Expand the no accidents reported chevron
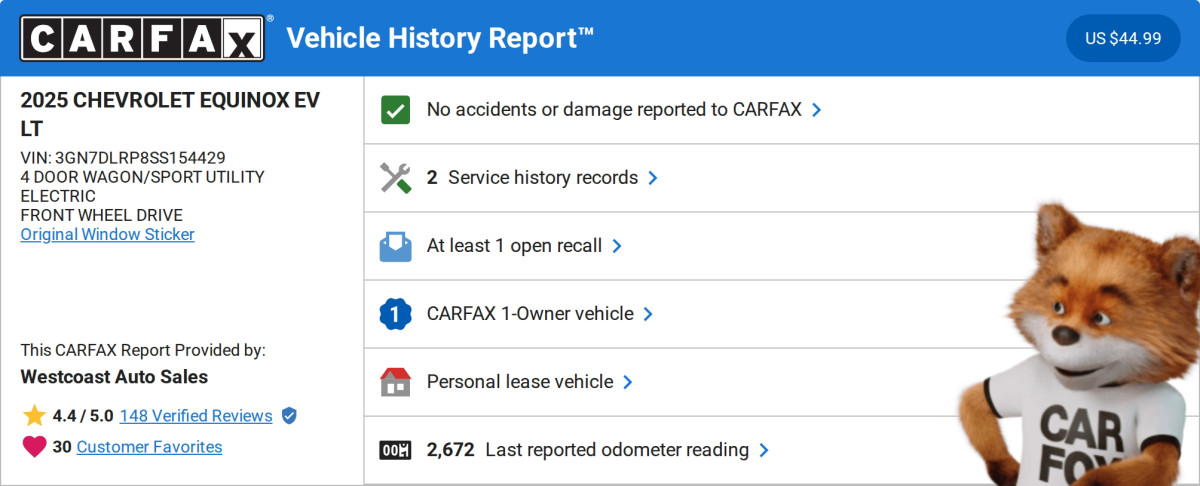Image resolution: width=1200 pixels, height=486 pixels. pyautogui.click(x=817, y=110)
